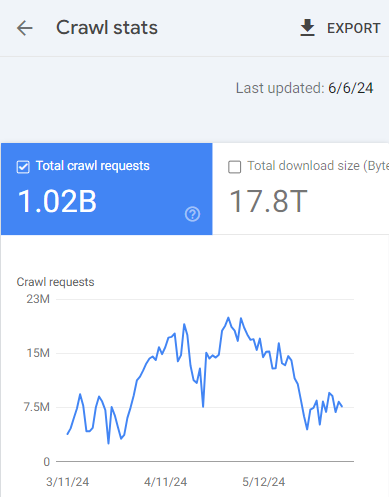Check the Total download size checkbox

235,167
